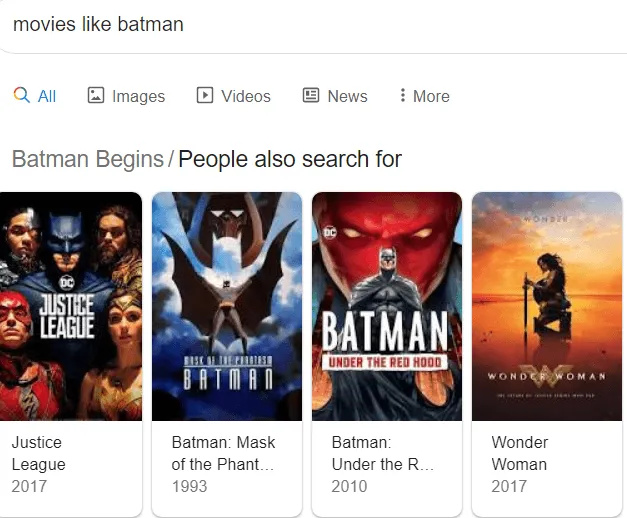
Task: Click the Images tab picture icon
Action: [x=96, y=96]
